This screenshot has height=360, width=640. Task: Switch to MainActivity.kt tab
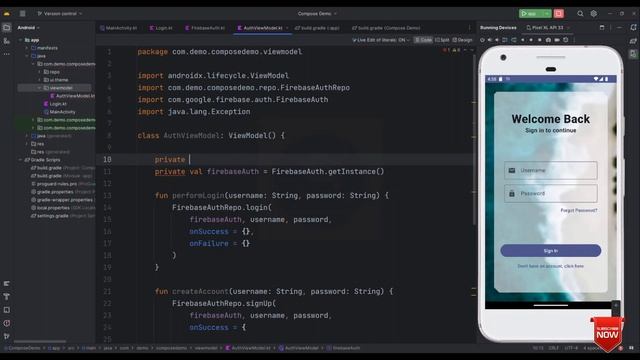119,28
